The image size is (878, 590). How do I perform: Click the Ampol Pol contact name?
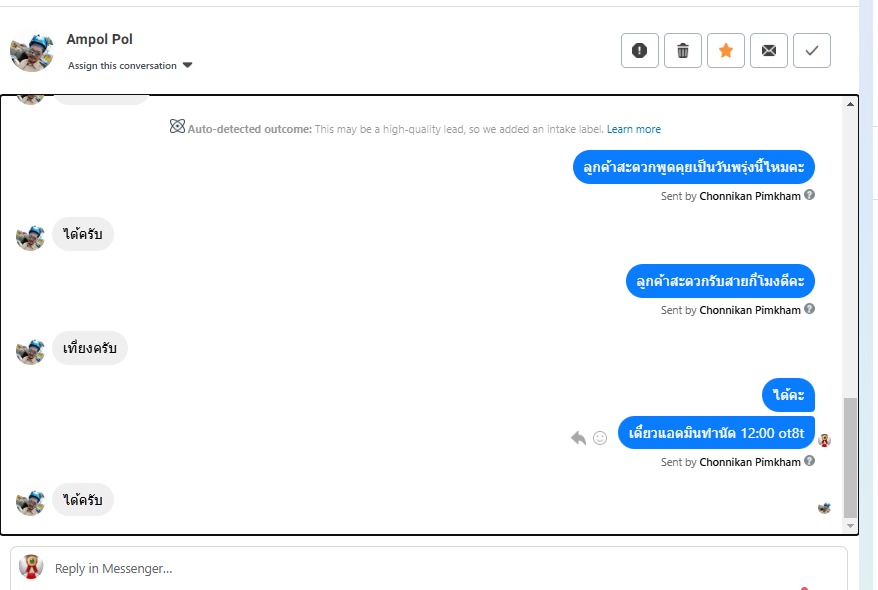tap(99, 39)
